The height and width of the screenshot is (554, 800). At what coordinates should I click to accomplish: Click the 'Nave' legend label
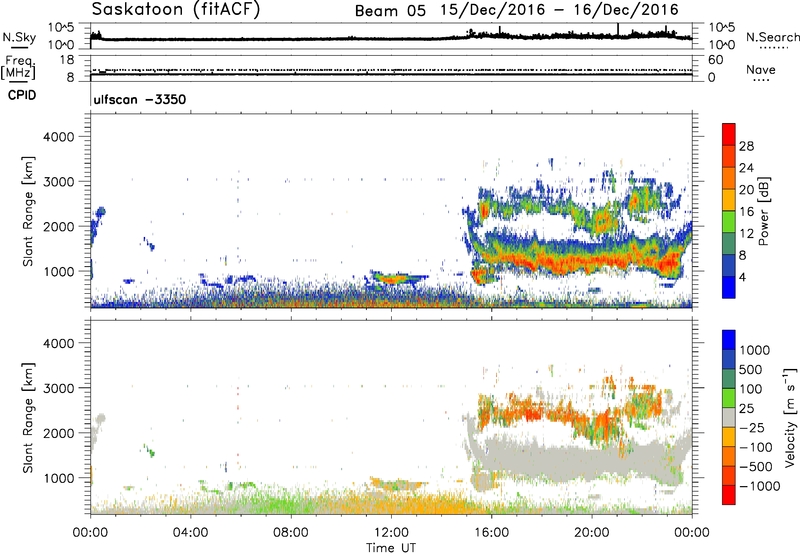point(760,69)
